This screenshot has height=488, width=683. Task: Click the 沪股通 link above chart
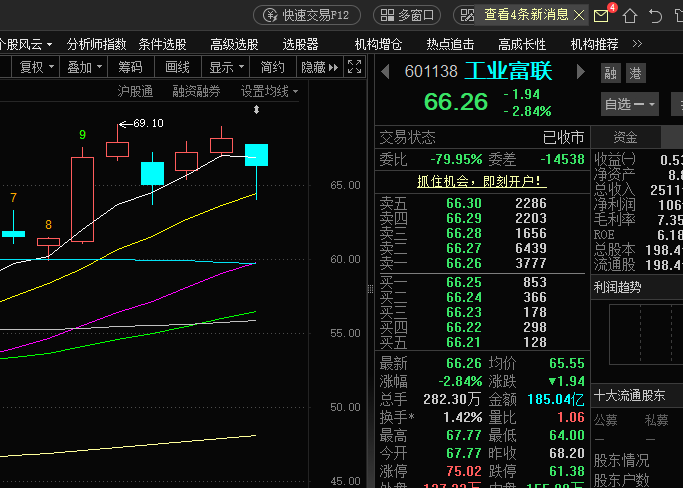click(135, 91)
